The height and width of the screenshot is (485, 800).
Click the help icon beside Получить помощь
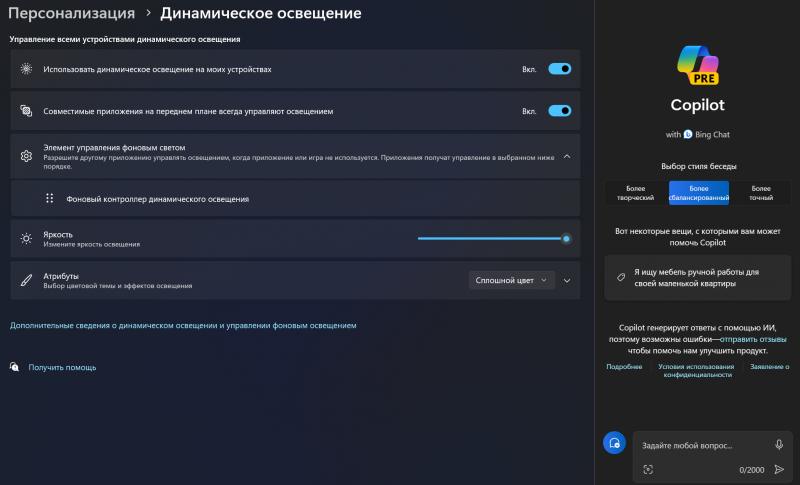[14, 367]
